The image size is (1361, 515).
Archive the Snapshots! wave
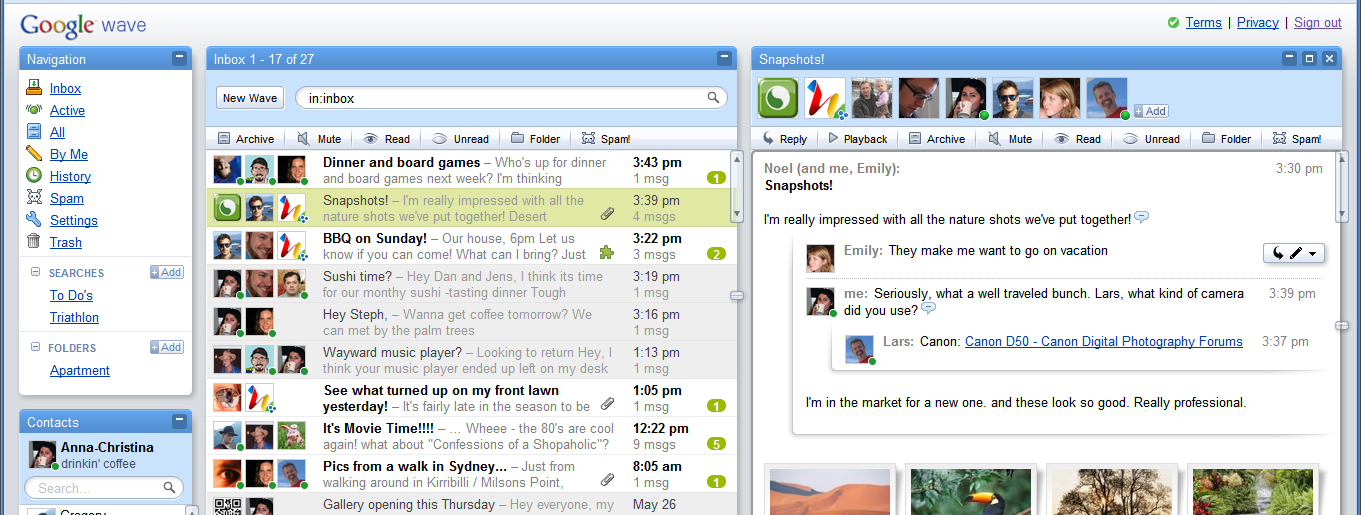click(936, 139)
